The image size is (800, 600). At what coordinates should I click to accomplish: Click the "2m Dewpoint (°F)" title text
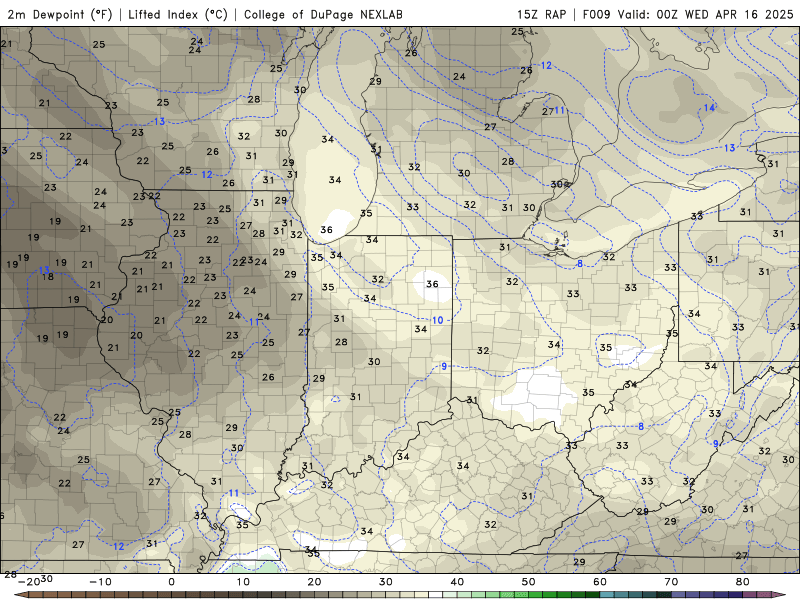(x=60, y=14)
